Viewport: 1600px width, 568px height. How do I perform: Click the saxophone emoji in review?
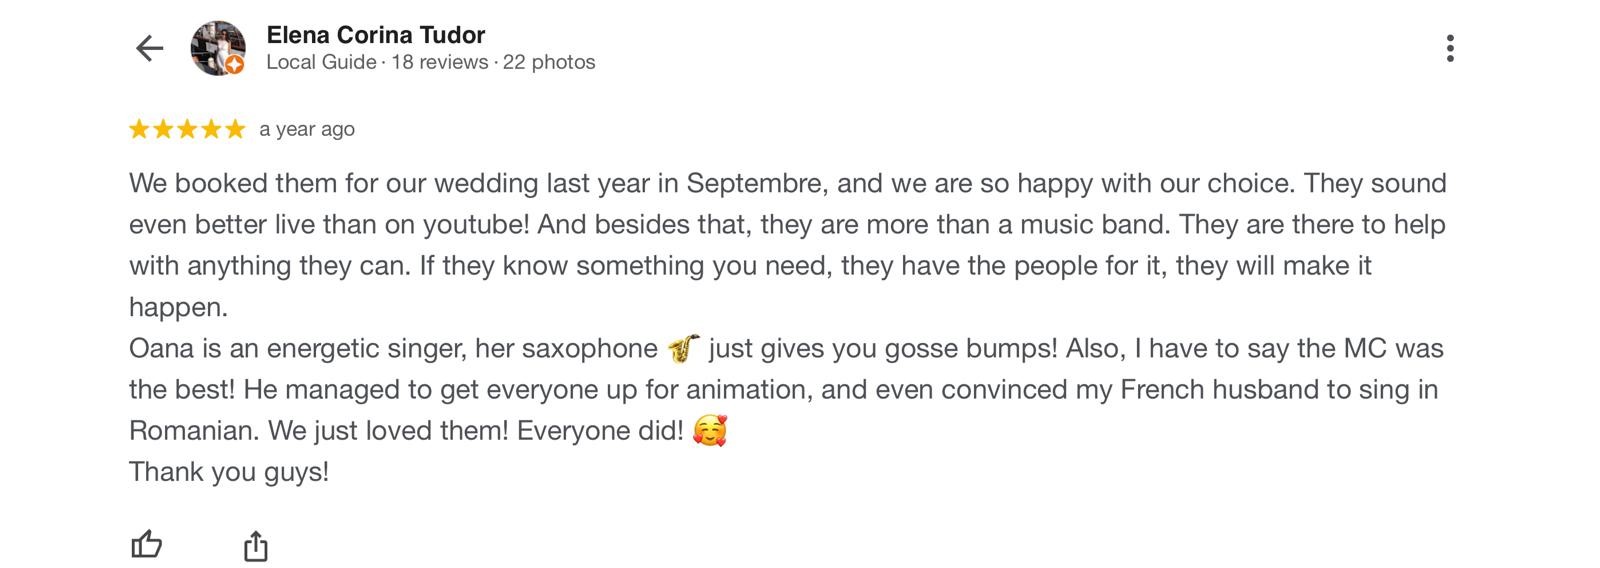click(x=683, y=348)
